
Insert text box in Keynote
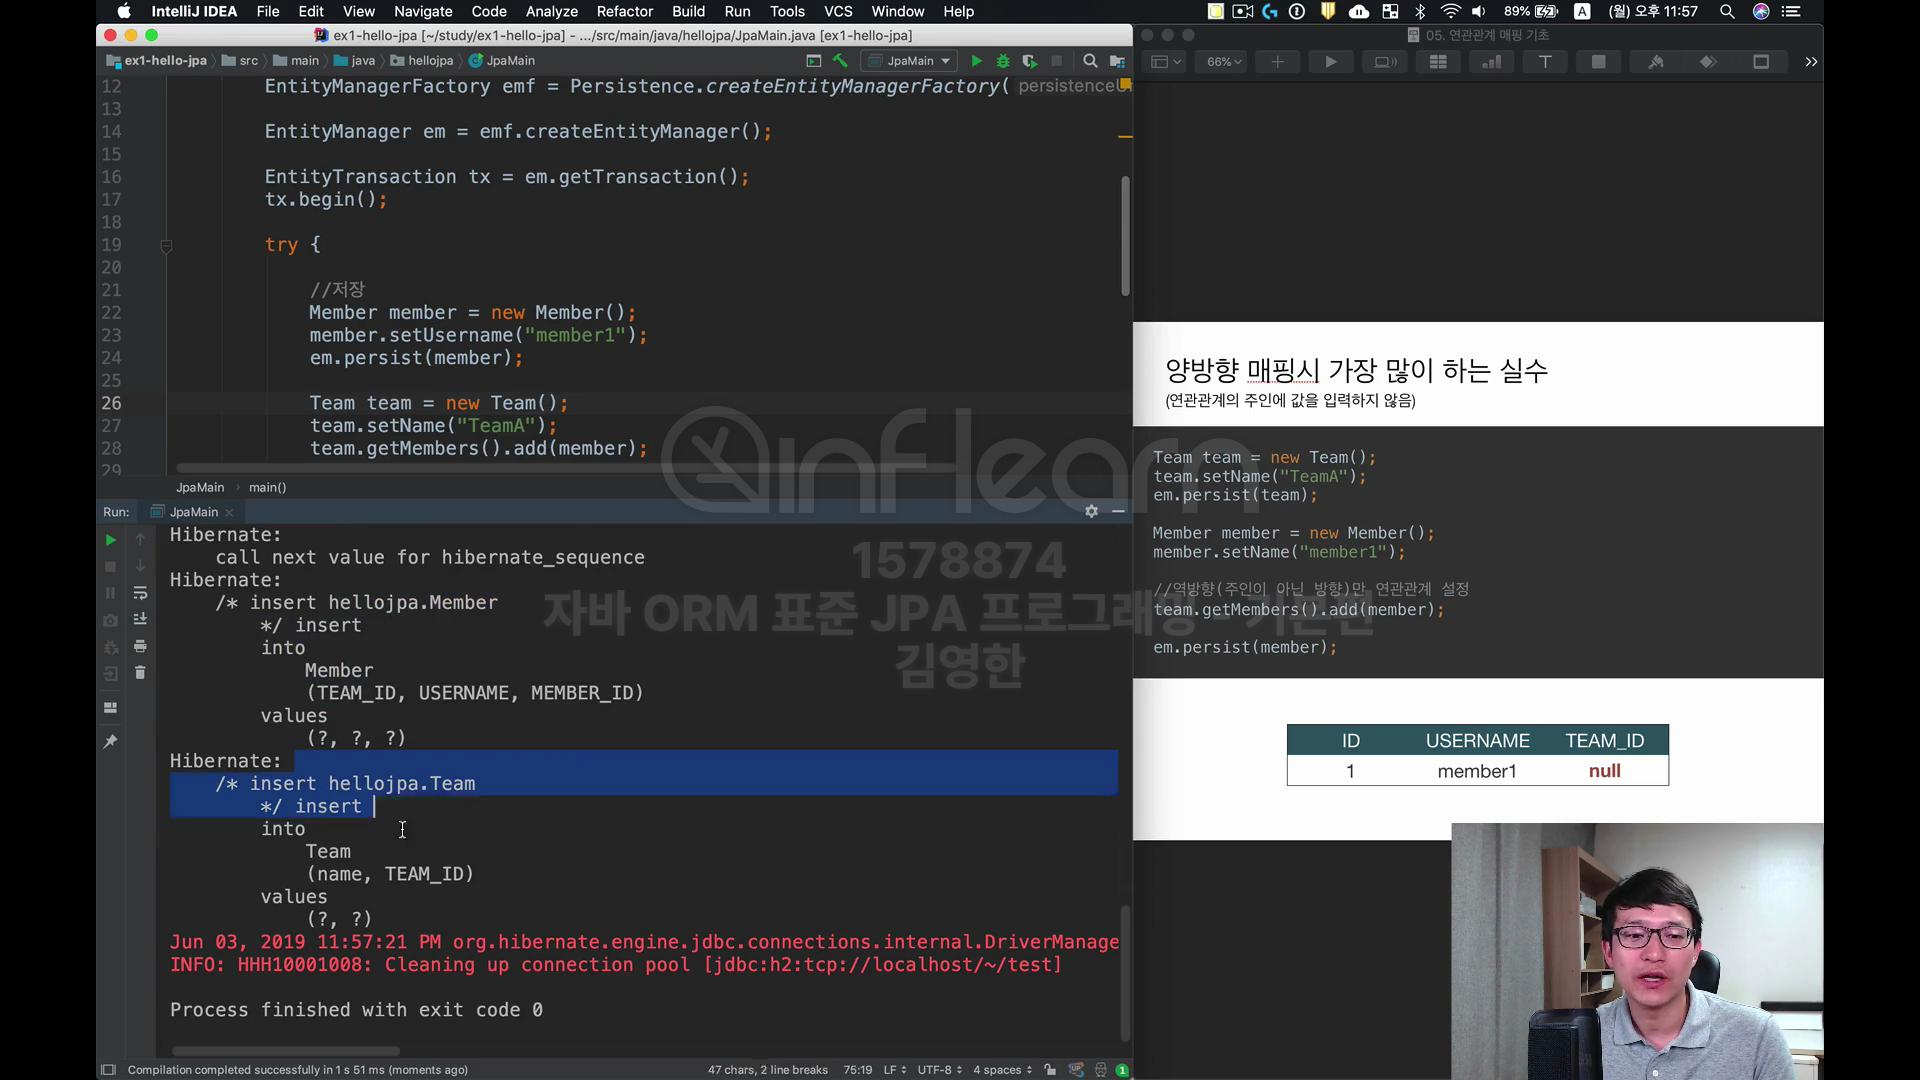pyautogui.click(x=1545, y=62)
